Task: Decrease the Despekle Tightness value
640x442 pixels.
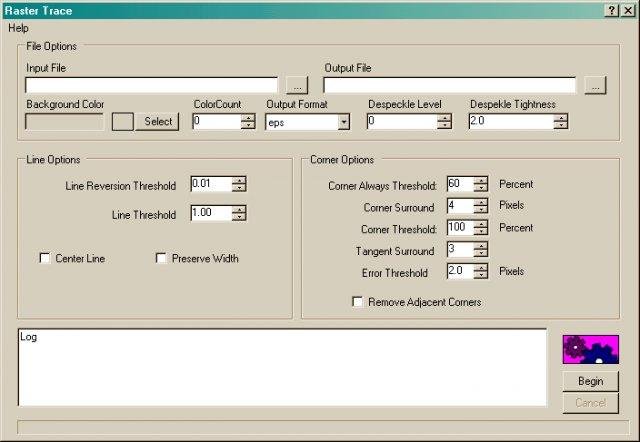Action: (561, 125)
